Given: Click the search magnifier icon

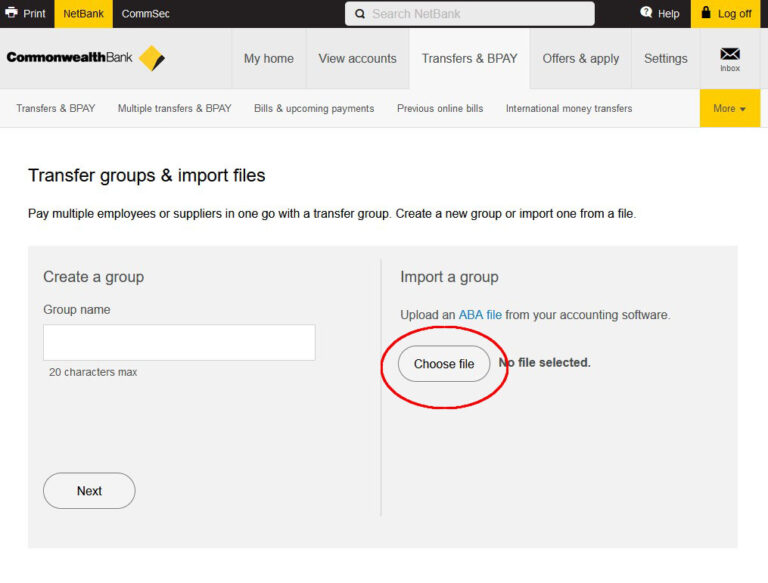Looking at the screenshot, I should tap(360, 14).
